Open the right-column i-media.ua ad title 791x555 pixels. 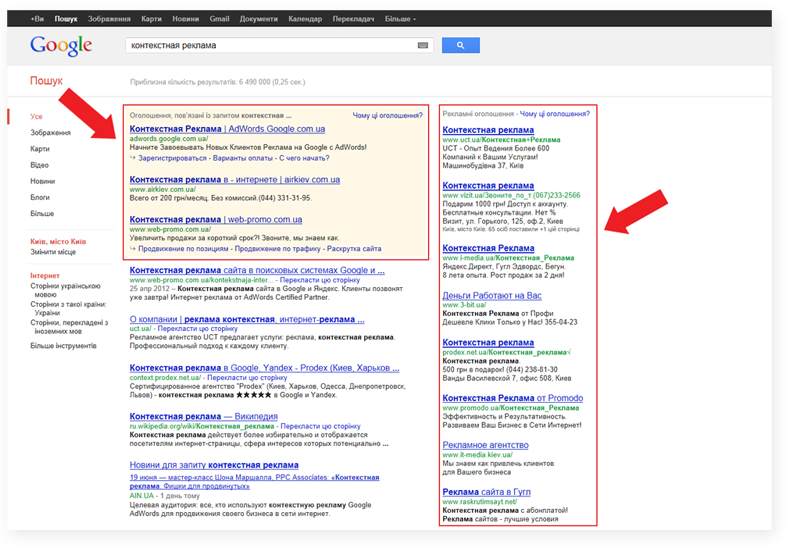coord(488,248)
